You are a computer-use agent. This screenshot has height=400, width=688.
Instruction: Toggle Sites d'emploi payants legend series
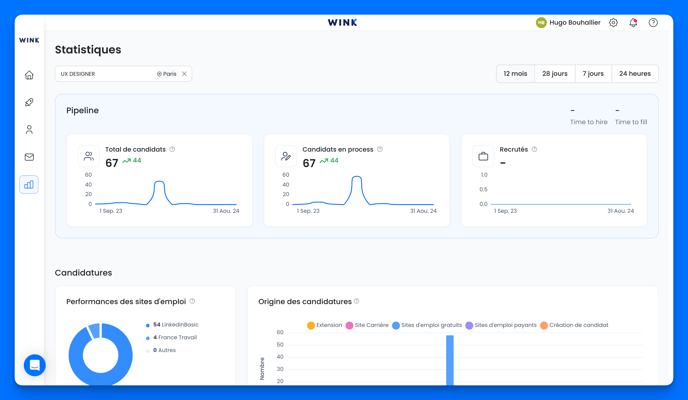pyautogui.click(x=500, y=325)
